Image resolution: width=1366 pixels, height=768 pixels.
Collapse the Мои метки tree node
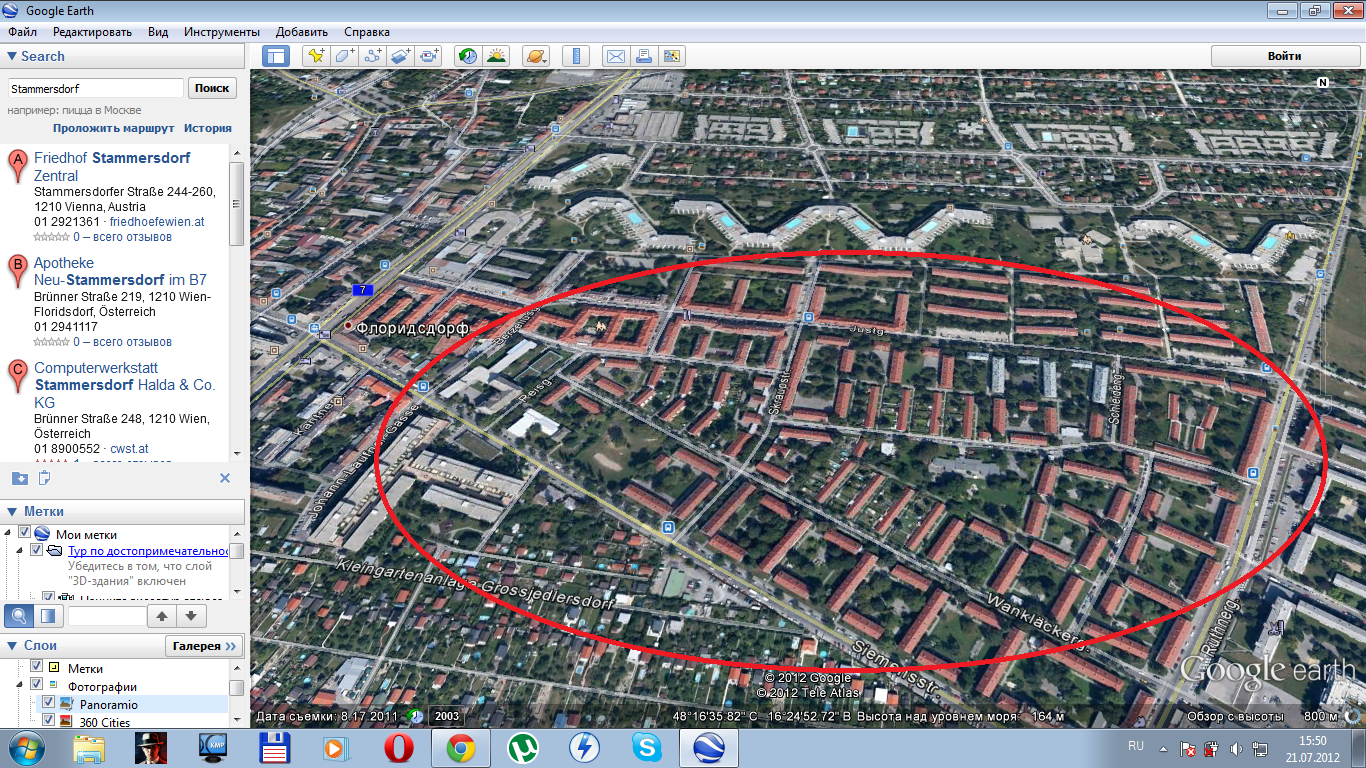[x=9, y=533]
